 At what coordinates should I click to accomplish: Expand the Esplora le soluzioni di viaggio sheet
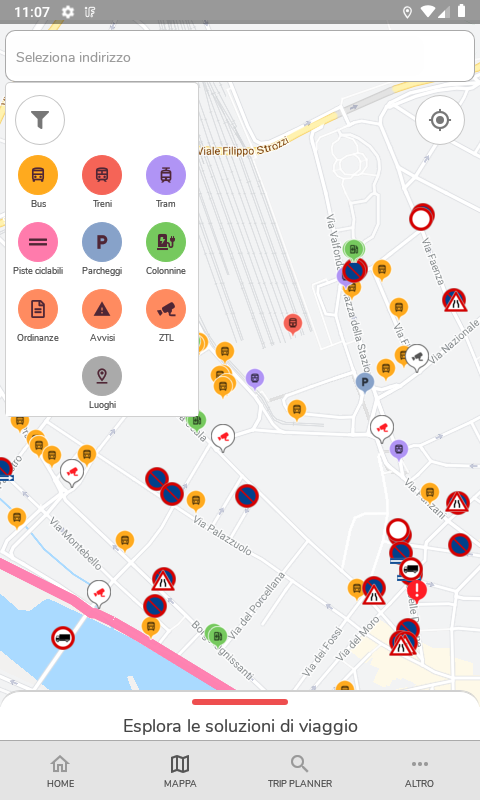pyautogui.click(x=240, y=726)
